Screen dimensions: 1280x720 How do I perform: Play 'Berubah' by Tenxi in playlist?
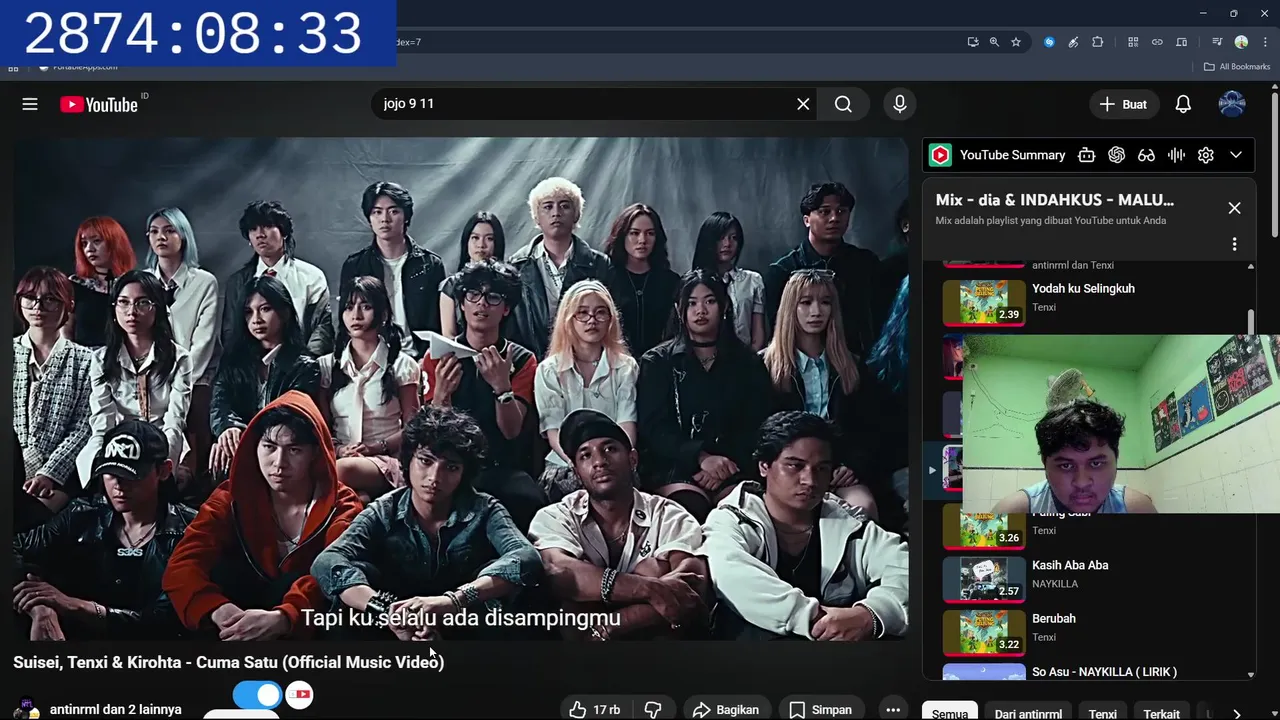click(x=1054, y=618)
